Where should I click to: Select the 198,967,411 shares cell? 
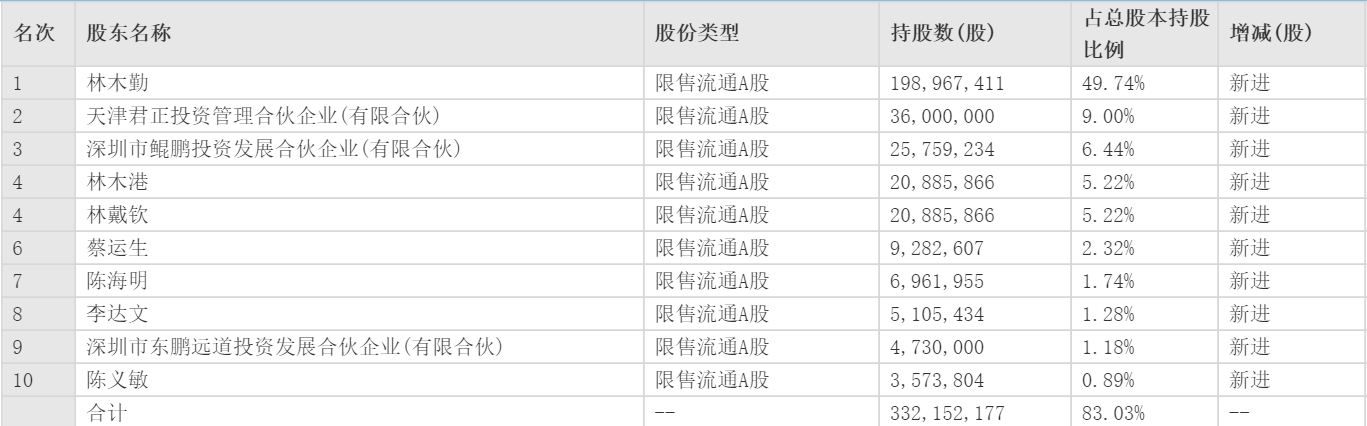(946, 84)
